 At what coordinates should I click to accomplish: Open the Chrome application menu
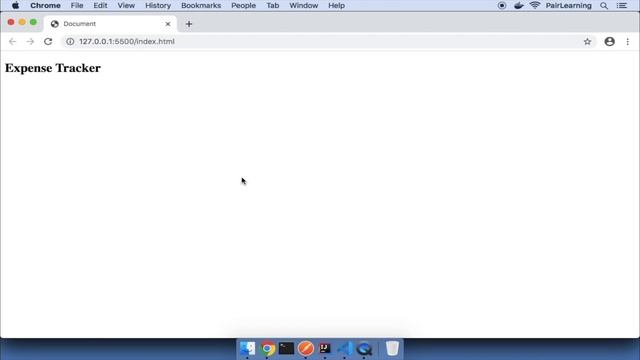(45, 6)
